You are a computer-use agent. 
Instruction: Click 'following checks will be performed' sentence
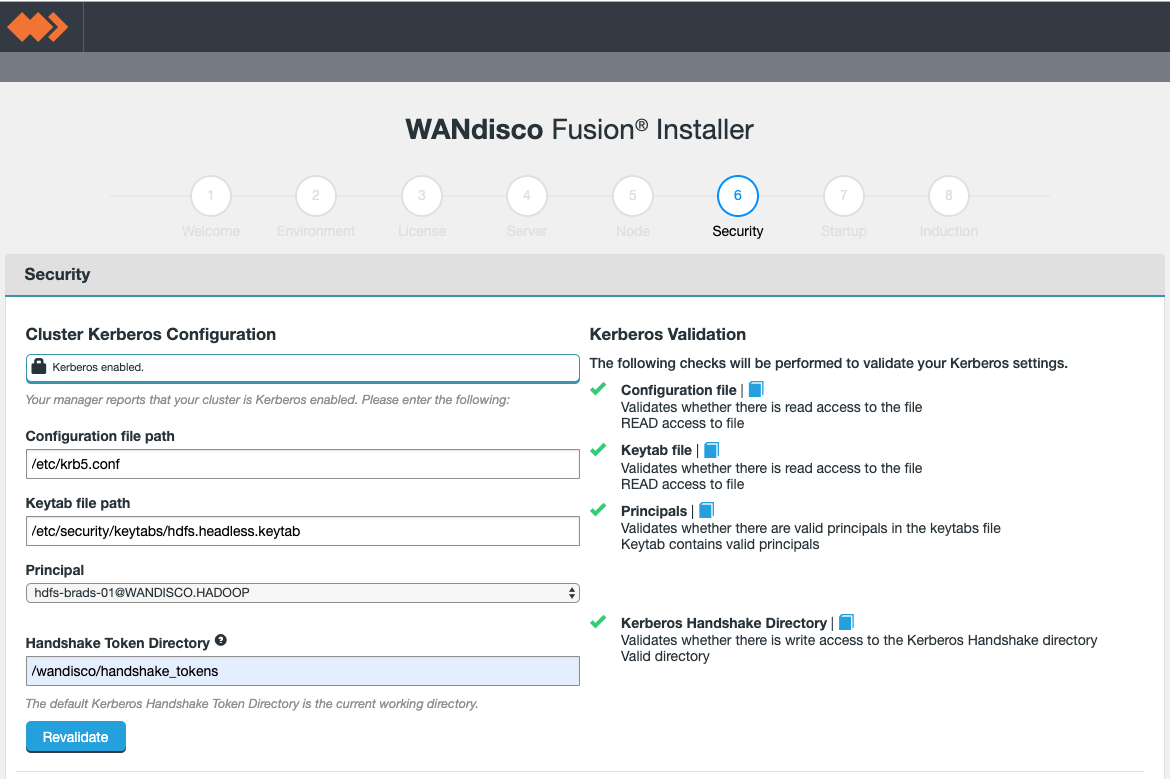point(828,363)
